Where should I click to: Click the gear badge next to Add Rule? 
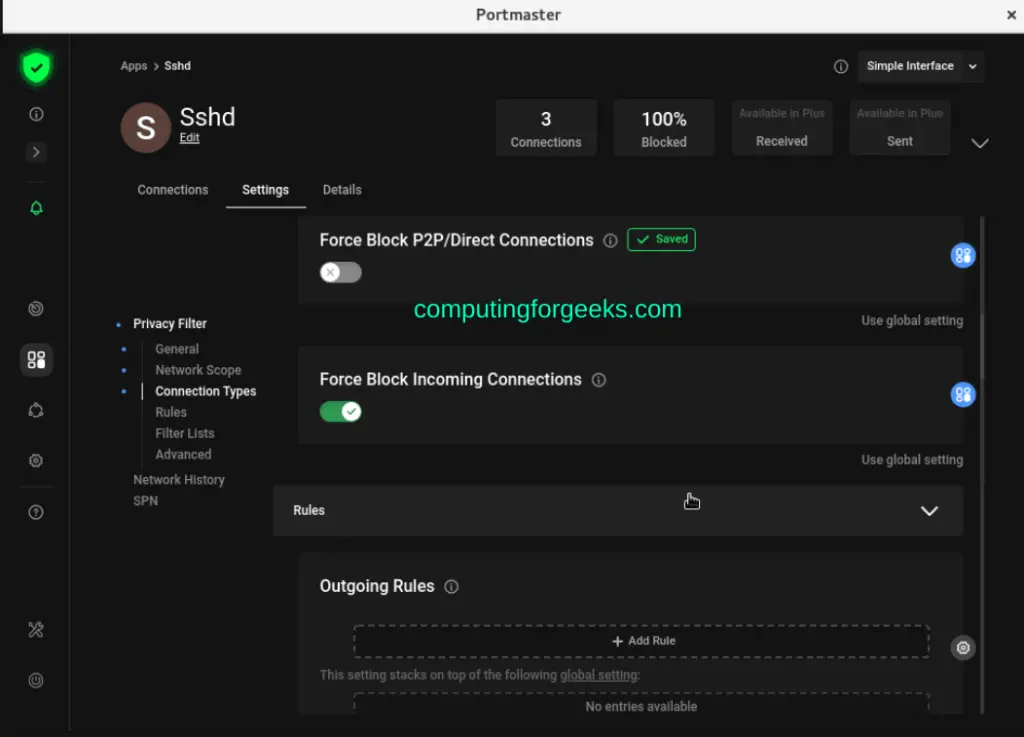pos(963,648)
